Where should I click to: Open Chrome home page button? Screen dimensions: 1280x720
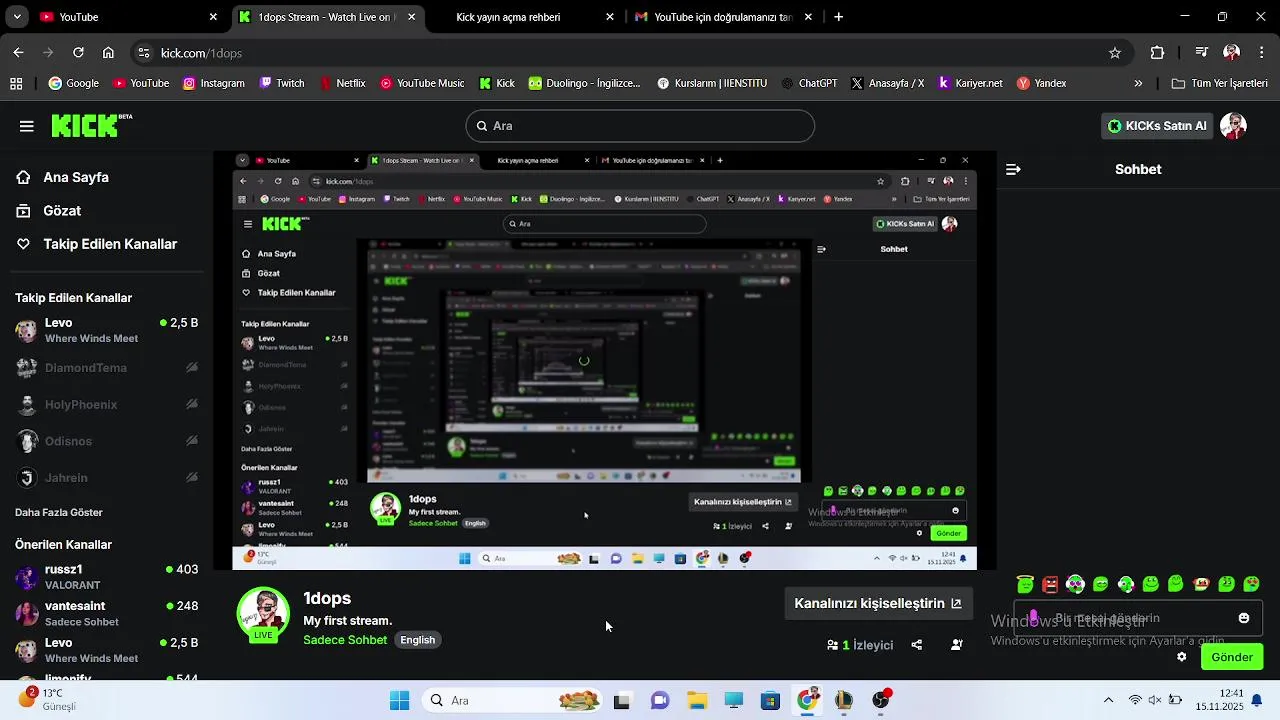pos(108,53)
